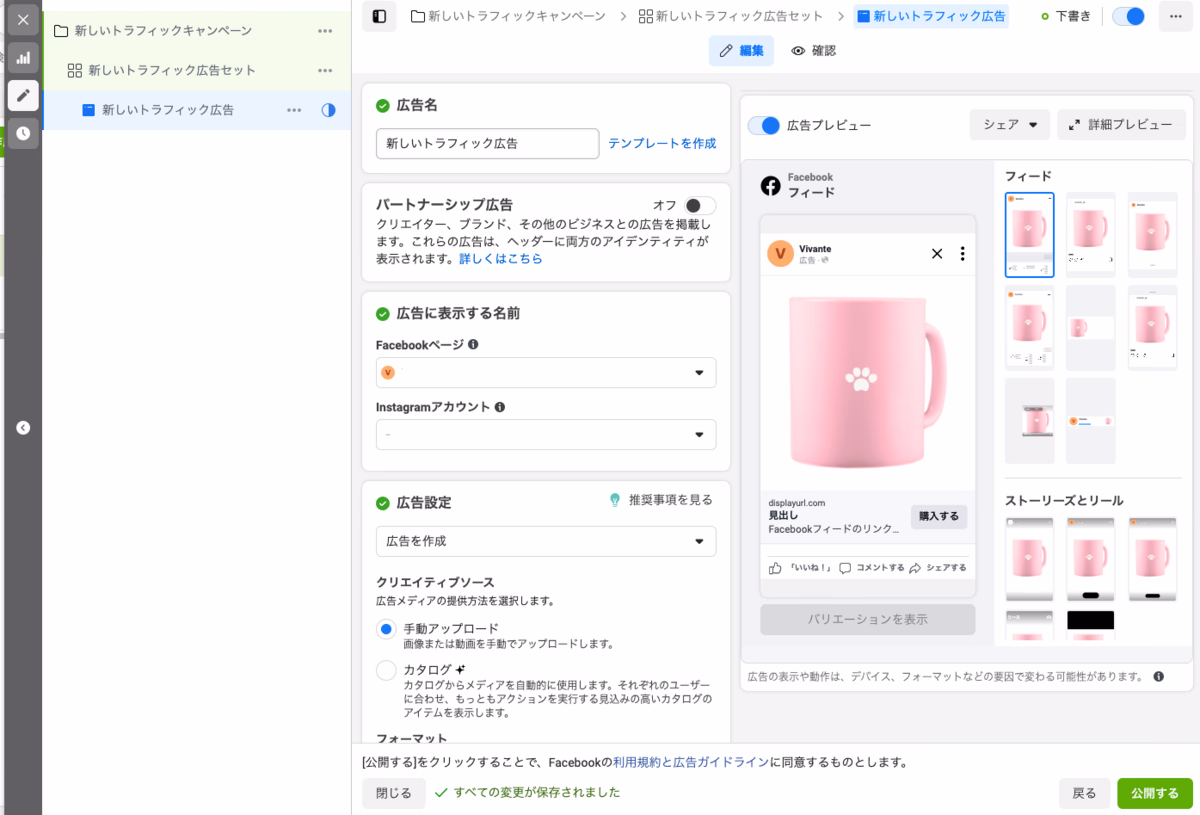Image resolution: width=1200 pixels, height=815 pixels.
Task: Toggle the パートナーシップ広告 switch on
Action: coord(700,205)
